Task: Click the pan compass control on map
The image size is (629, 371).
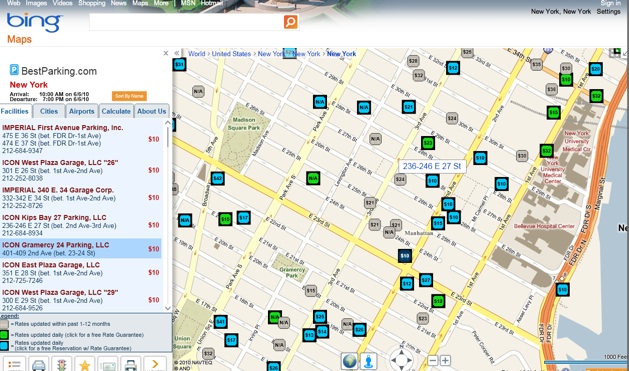Action: [x=401, y=359]
